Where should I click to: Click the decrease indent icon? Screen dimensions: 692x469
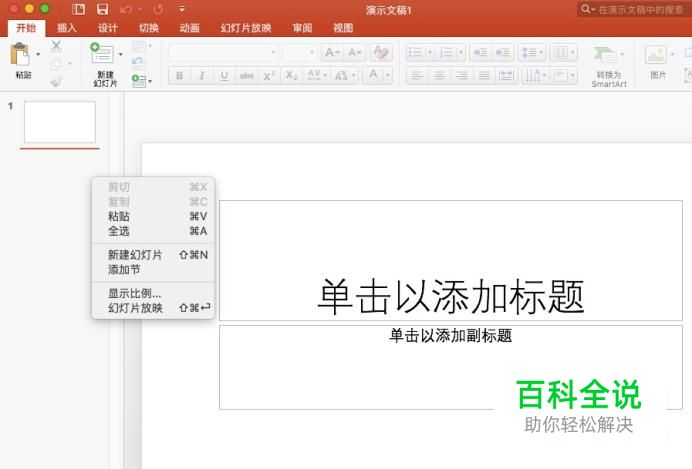(x=480, y=53)
